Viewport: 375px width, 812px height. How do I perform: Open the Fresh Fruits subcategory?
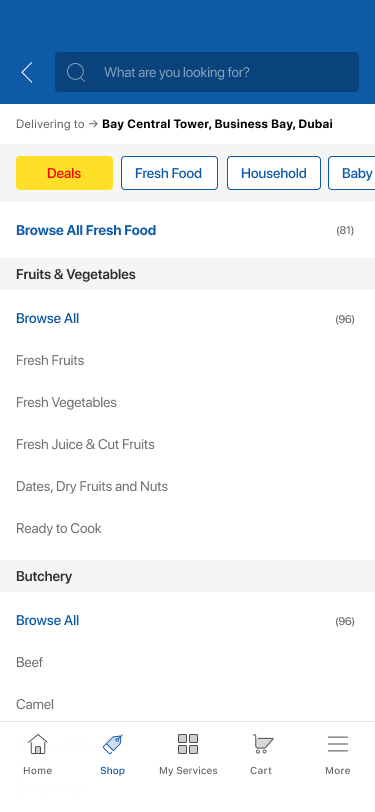coord(50,360)
